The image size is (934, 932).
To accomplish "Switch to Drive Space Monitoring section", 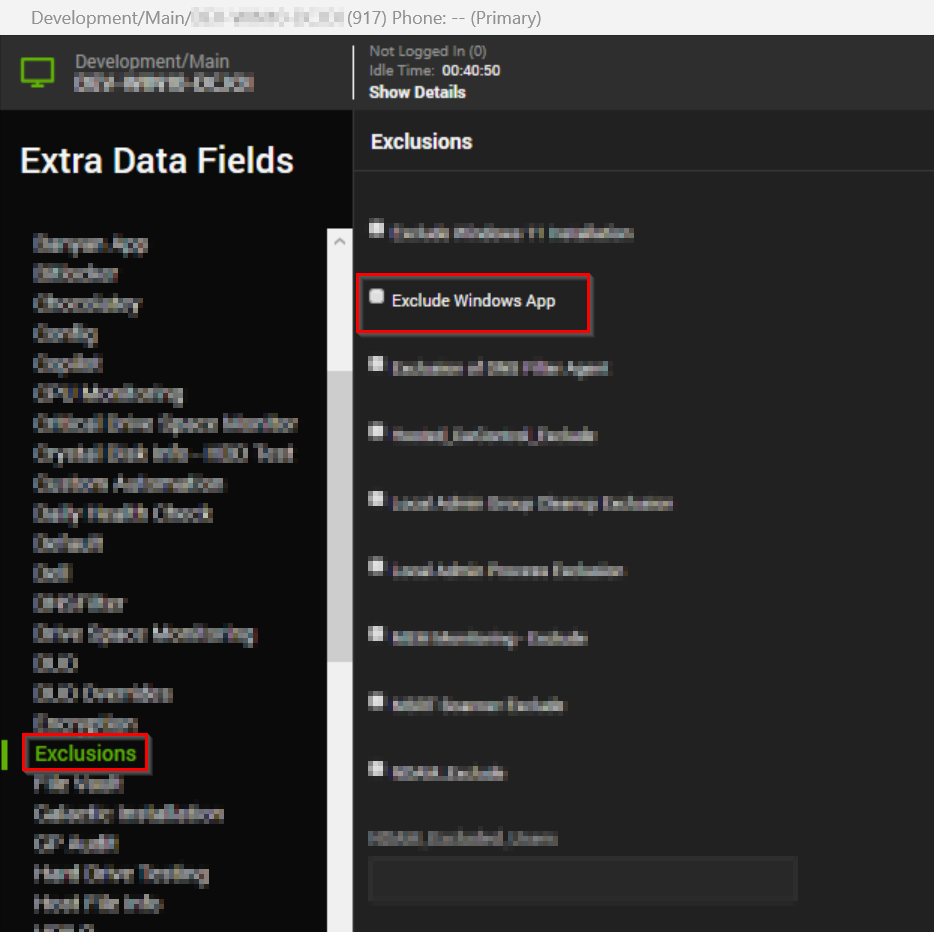I will click(x=145, y=633).
